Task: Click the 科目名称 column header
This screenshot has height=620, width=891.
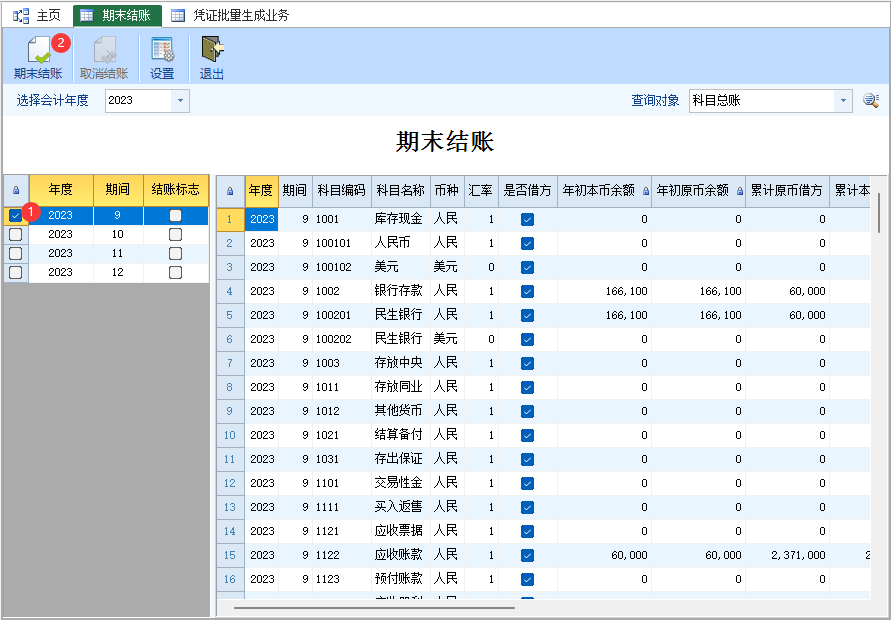Action: pos(400,191)
